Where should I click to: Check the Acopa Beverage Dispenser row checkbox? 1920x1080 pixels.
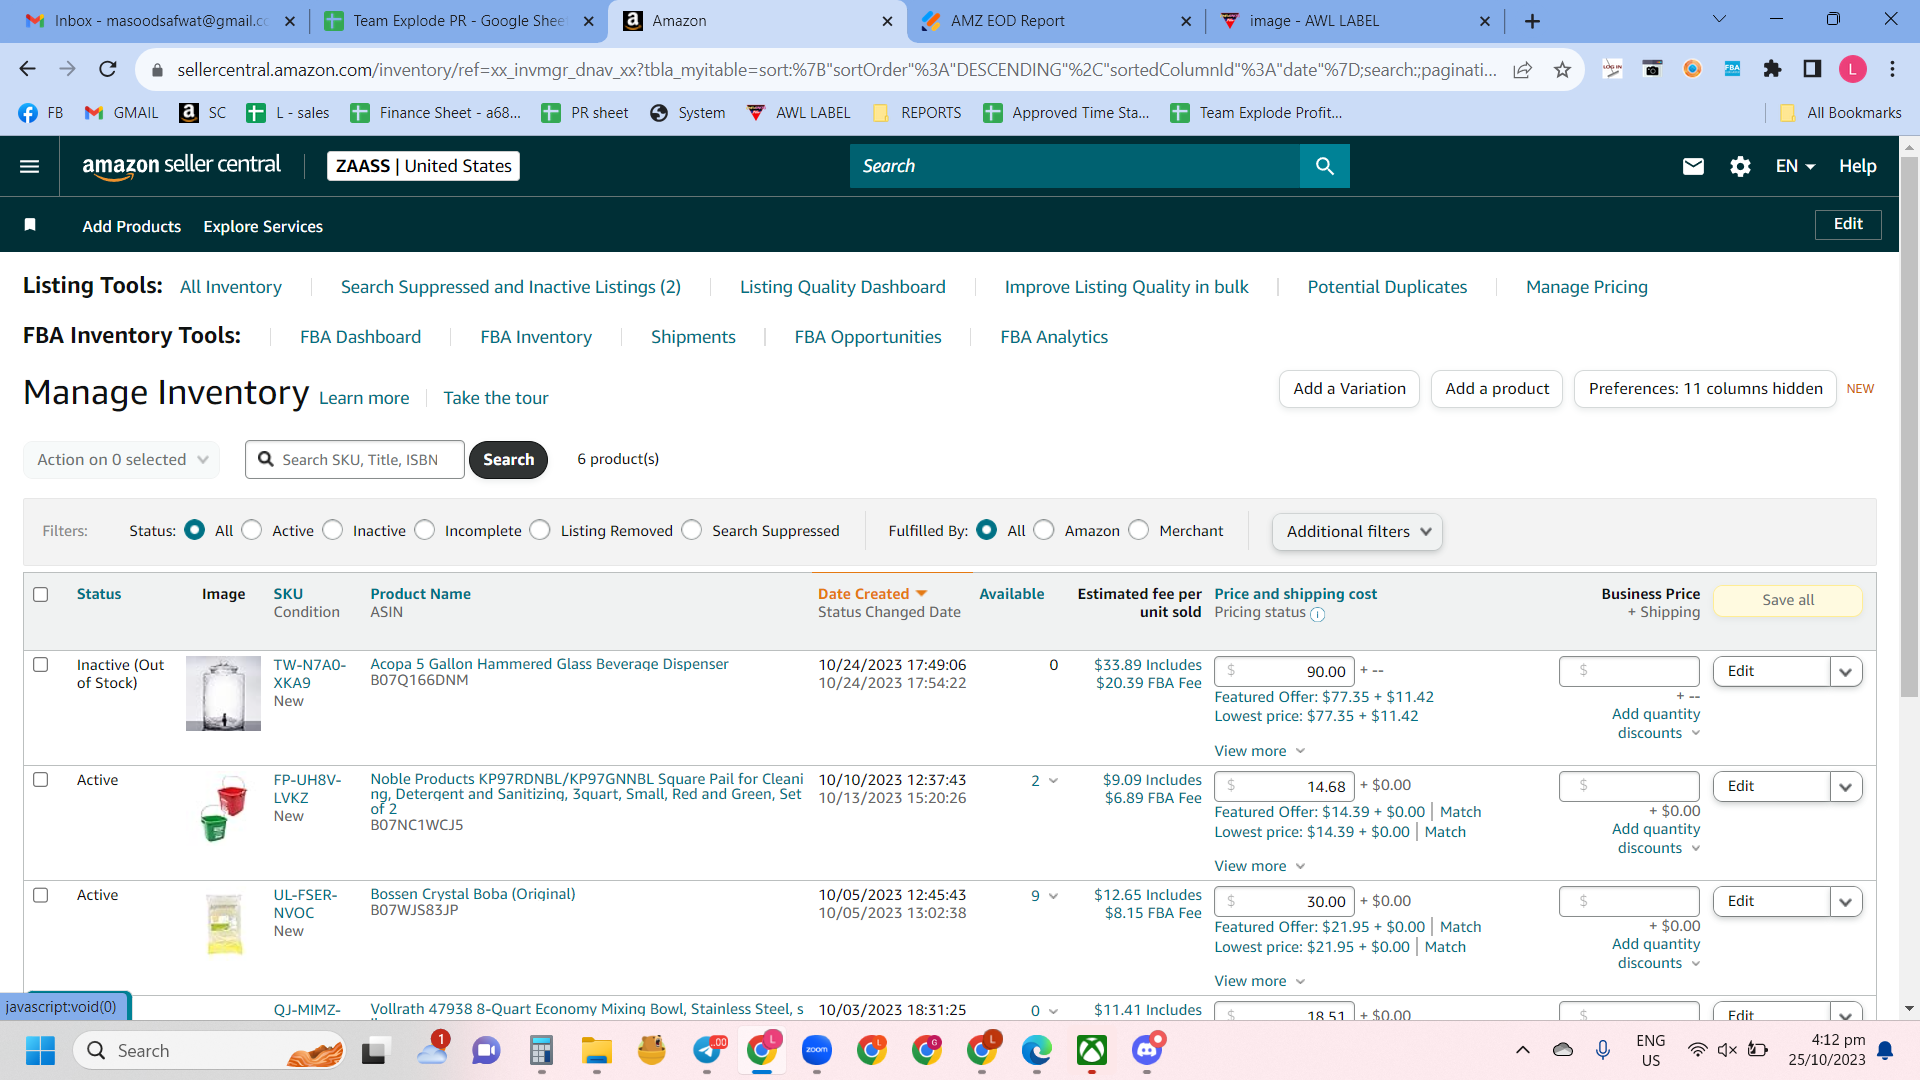tap(41, 664)
